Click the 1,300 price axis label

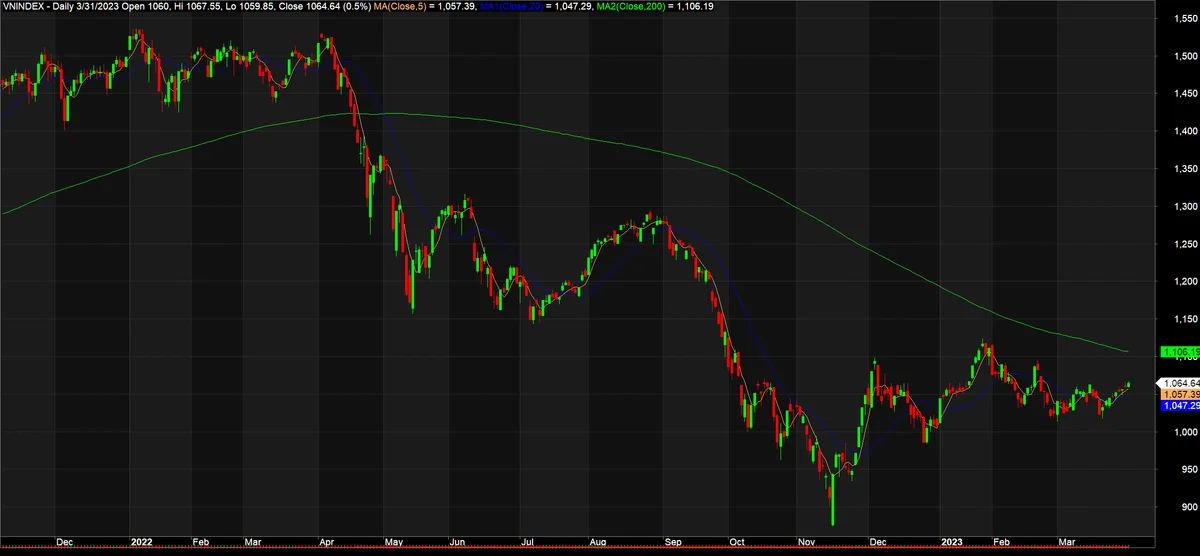click(x=1186, y=207)
